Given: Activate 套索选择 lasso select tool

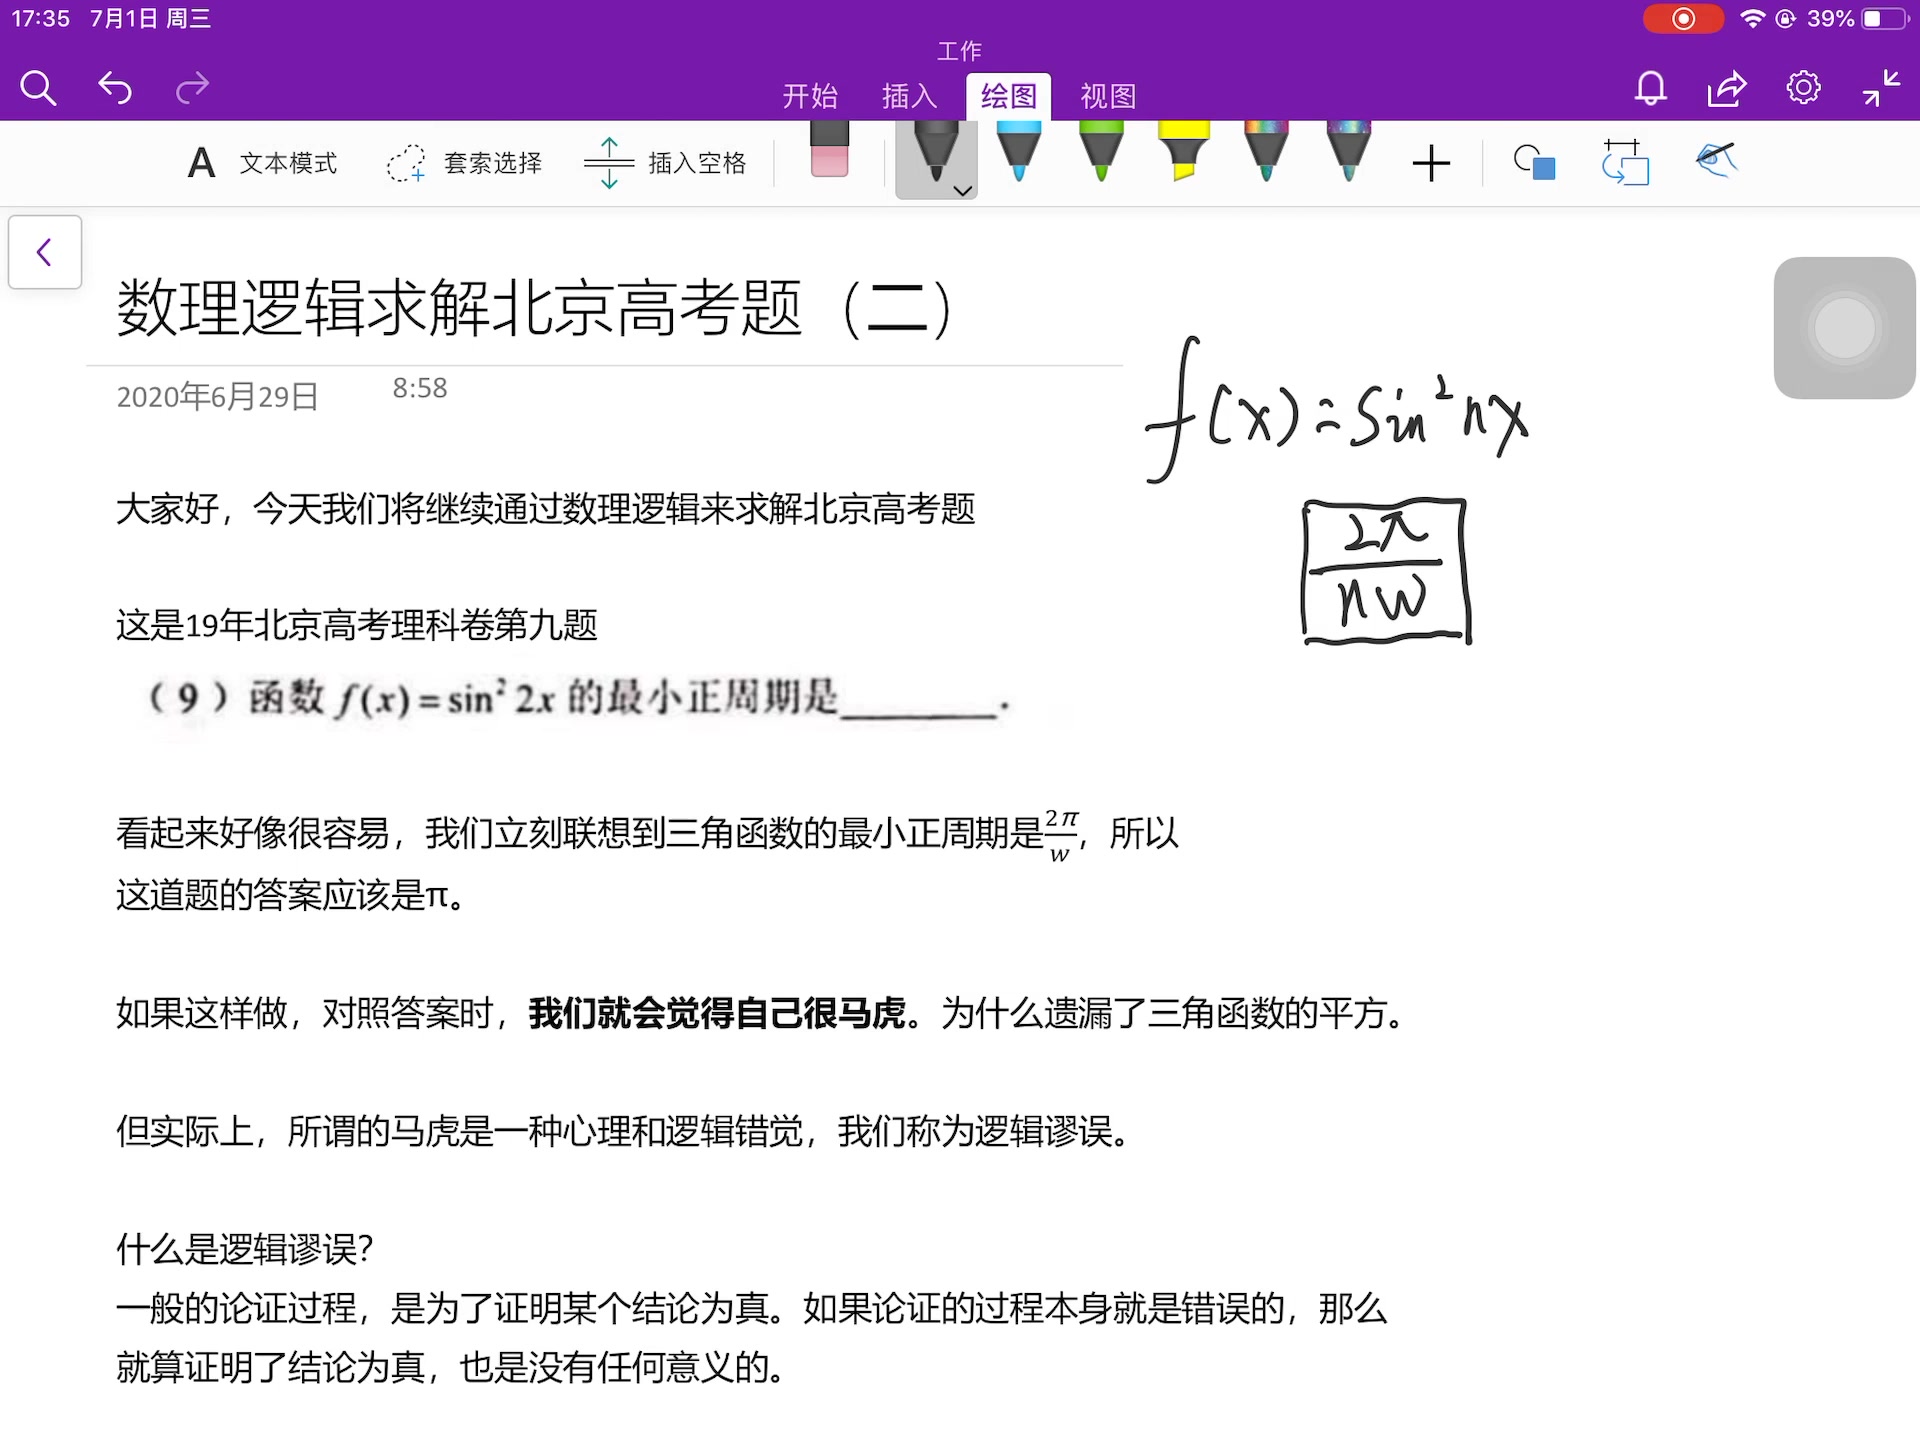Looking at the screenshot, I should point(465,162).
